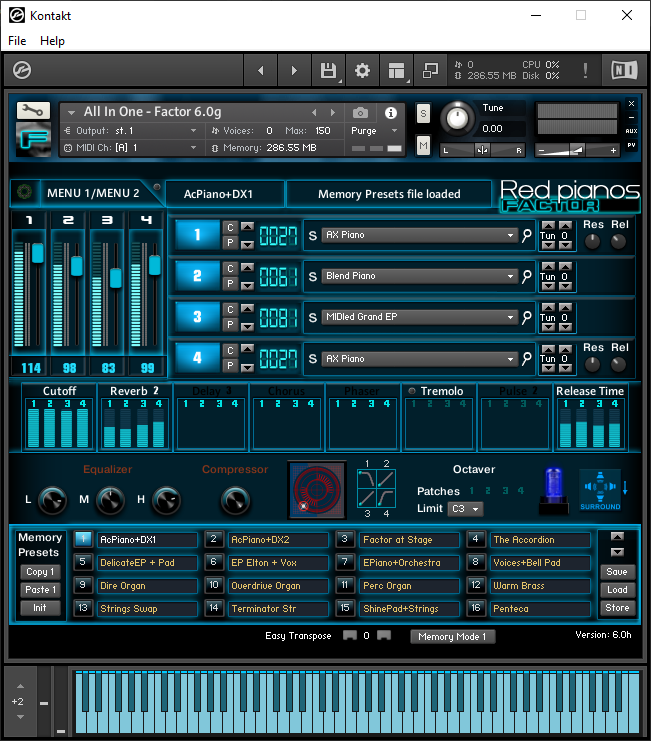Toggle layer 4 blue enable button
The width and height of the screenshot is (651, 741).
(x=197, y=358)
